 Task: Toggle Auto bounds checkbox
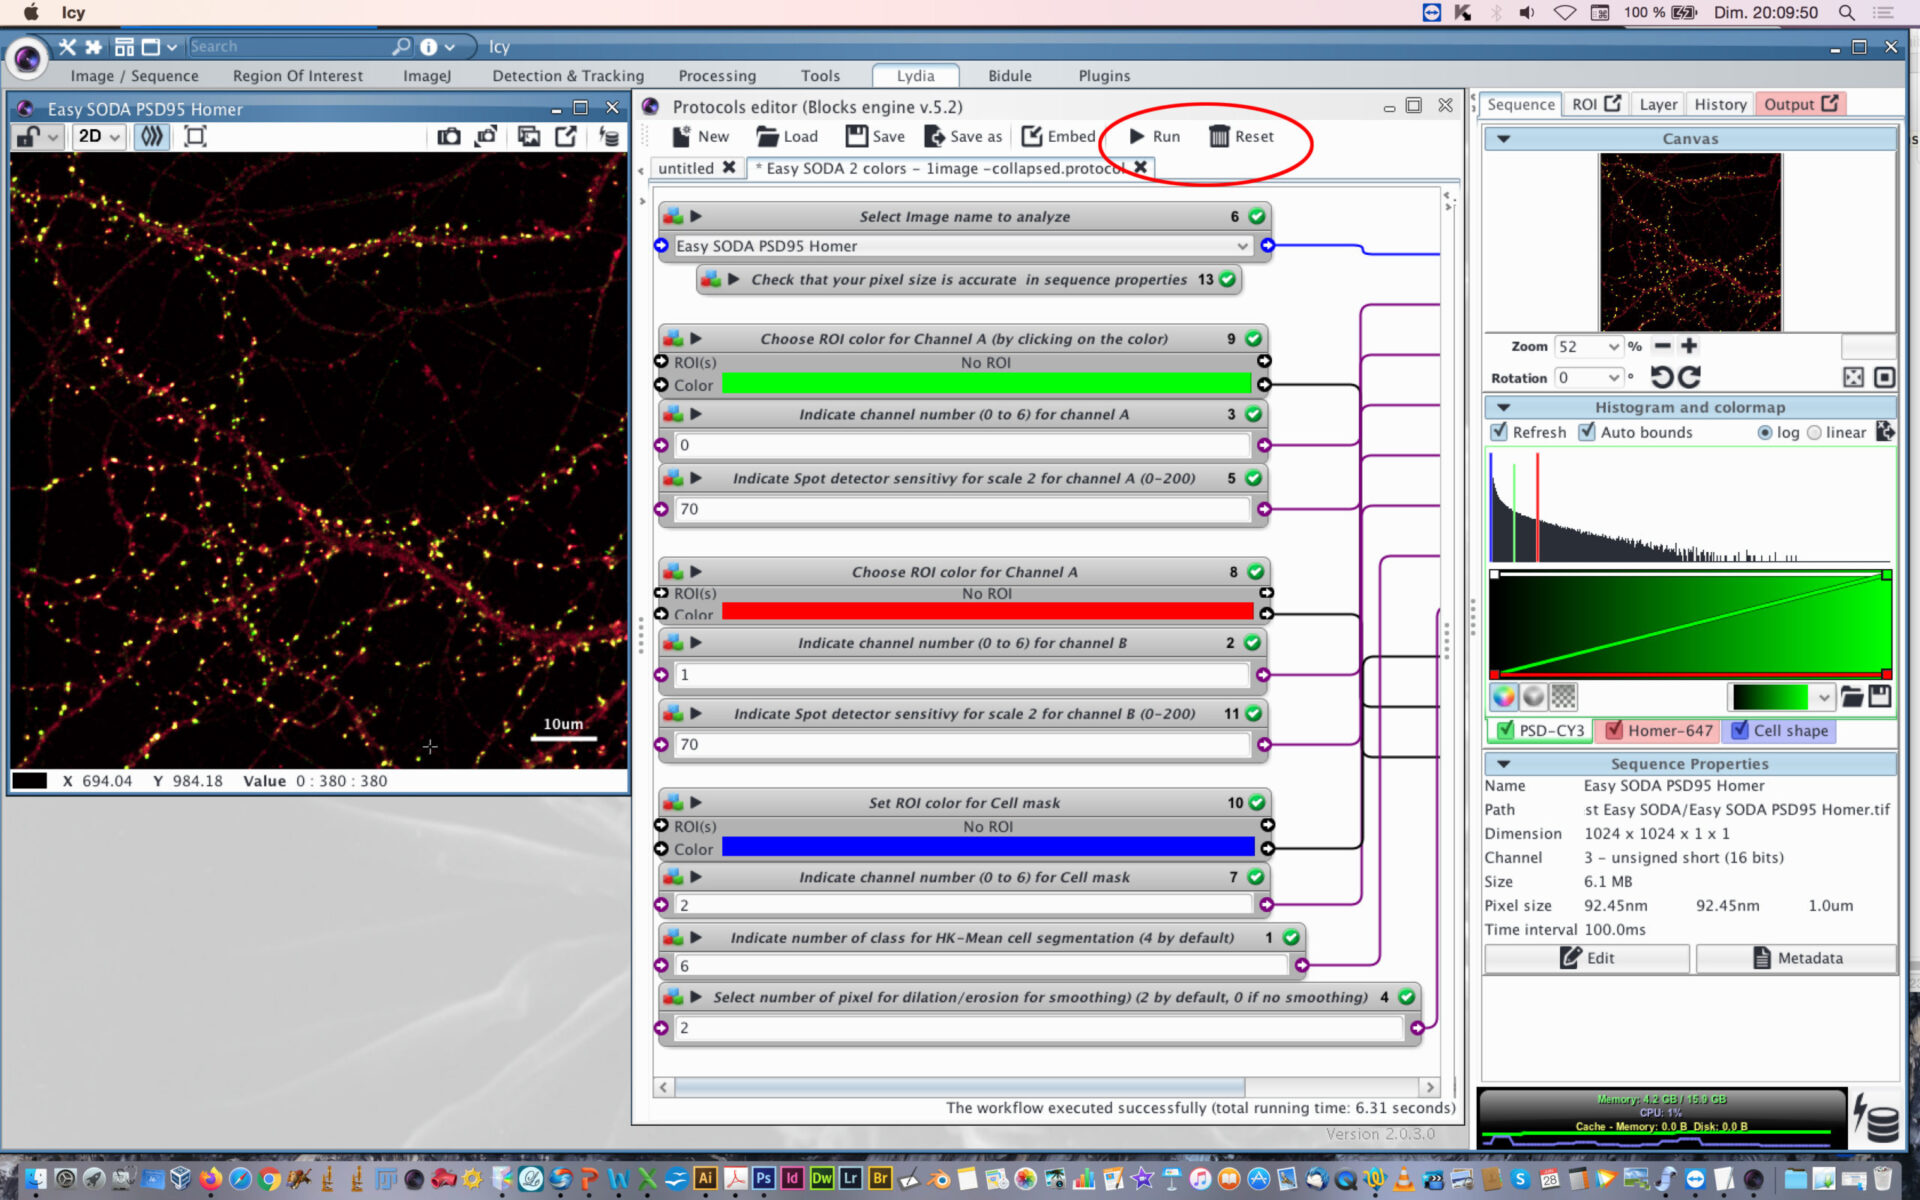click(1587, 431)
